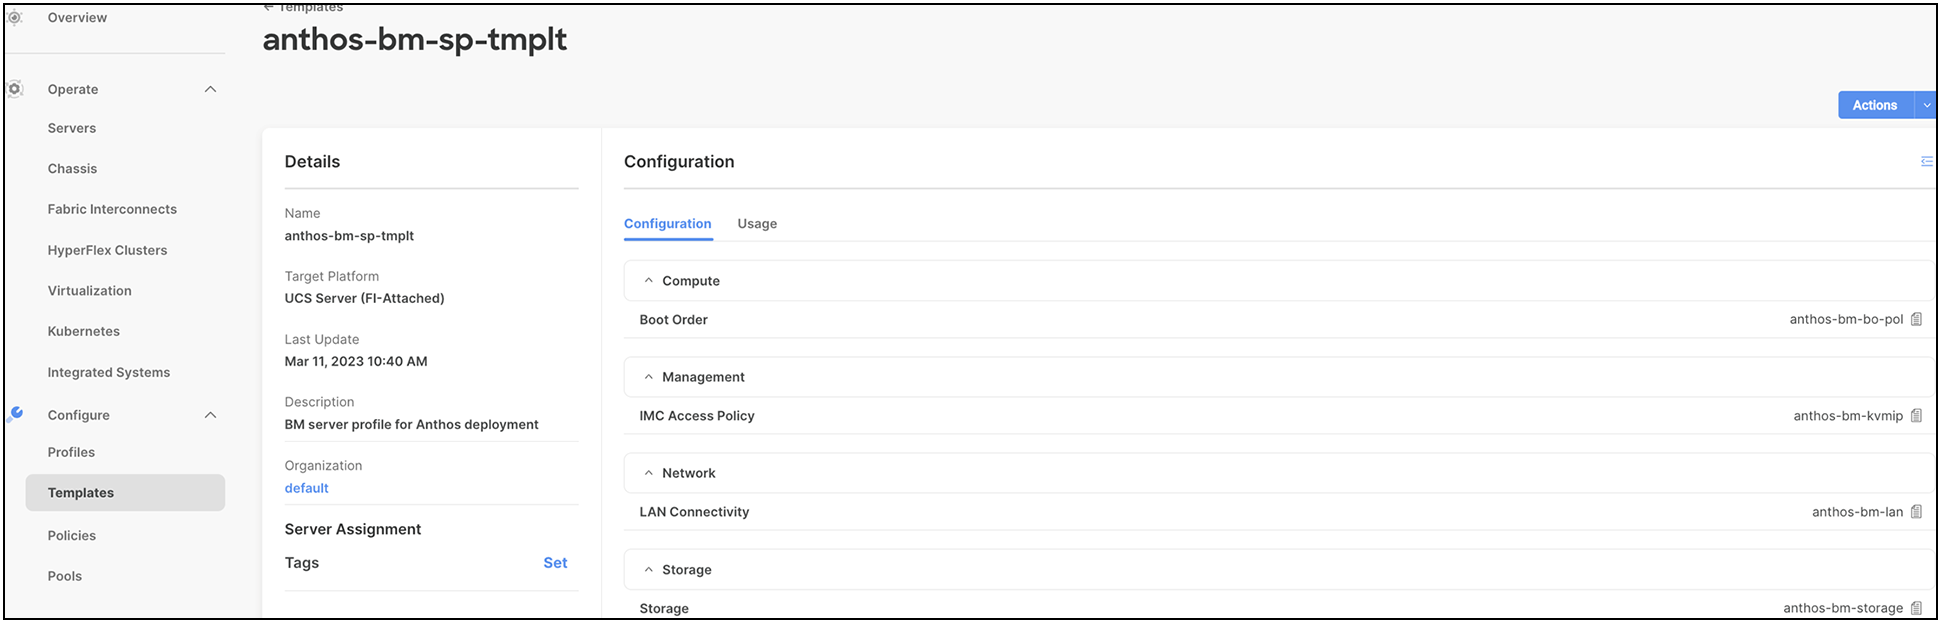Click the Server Assignment heading

pos(353,529)
